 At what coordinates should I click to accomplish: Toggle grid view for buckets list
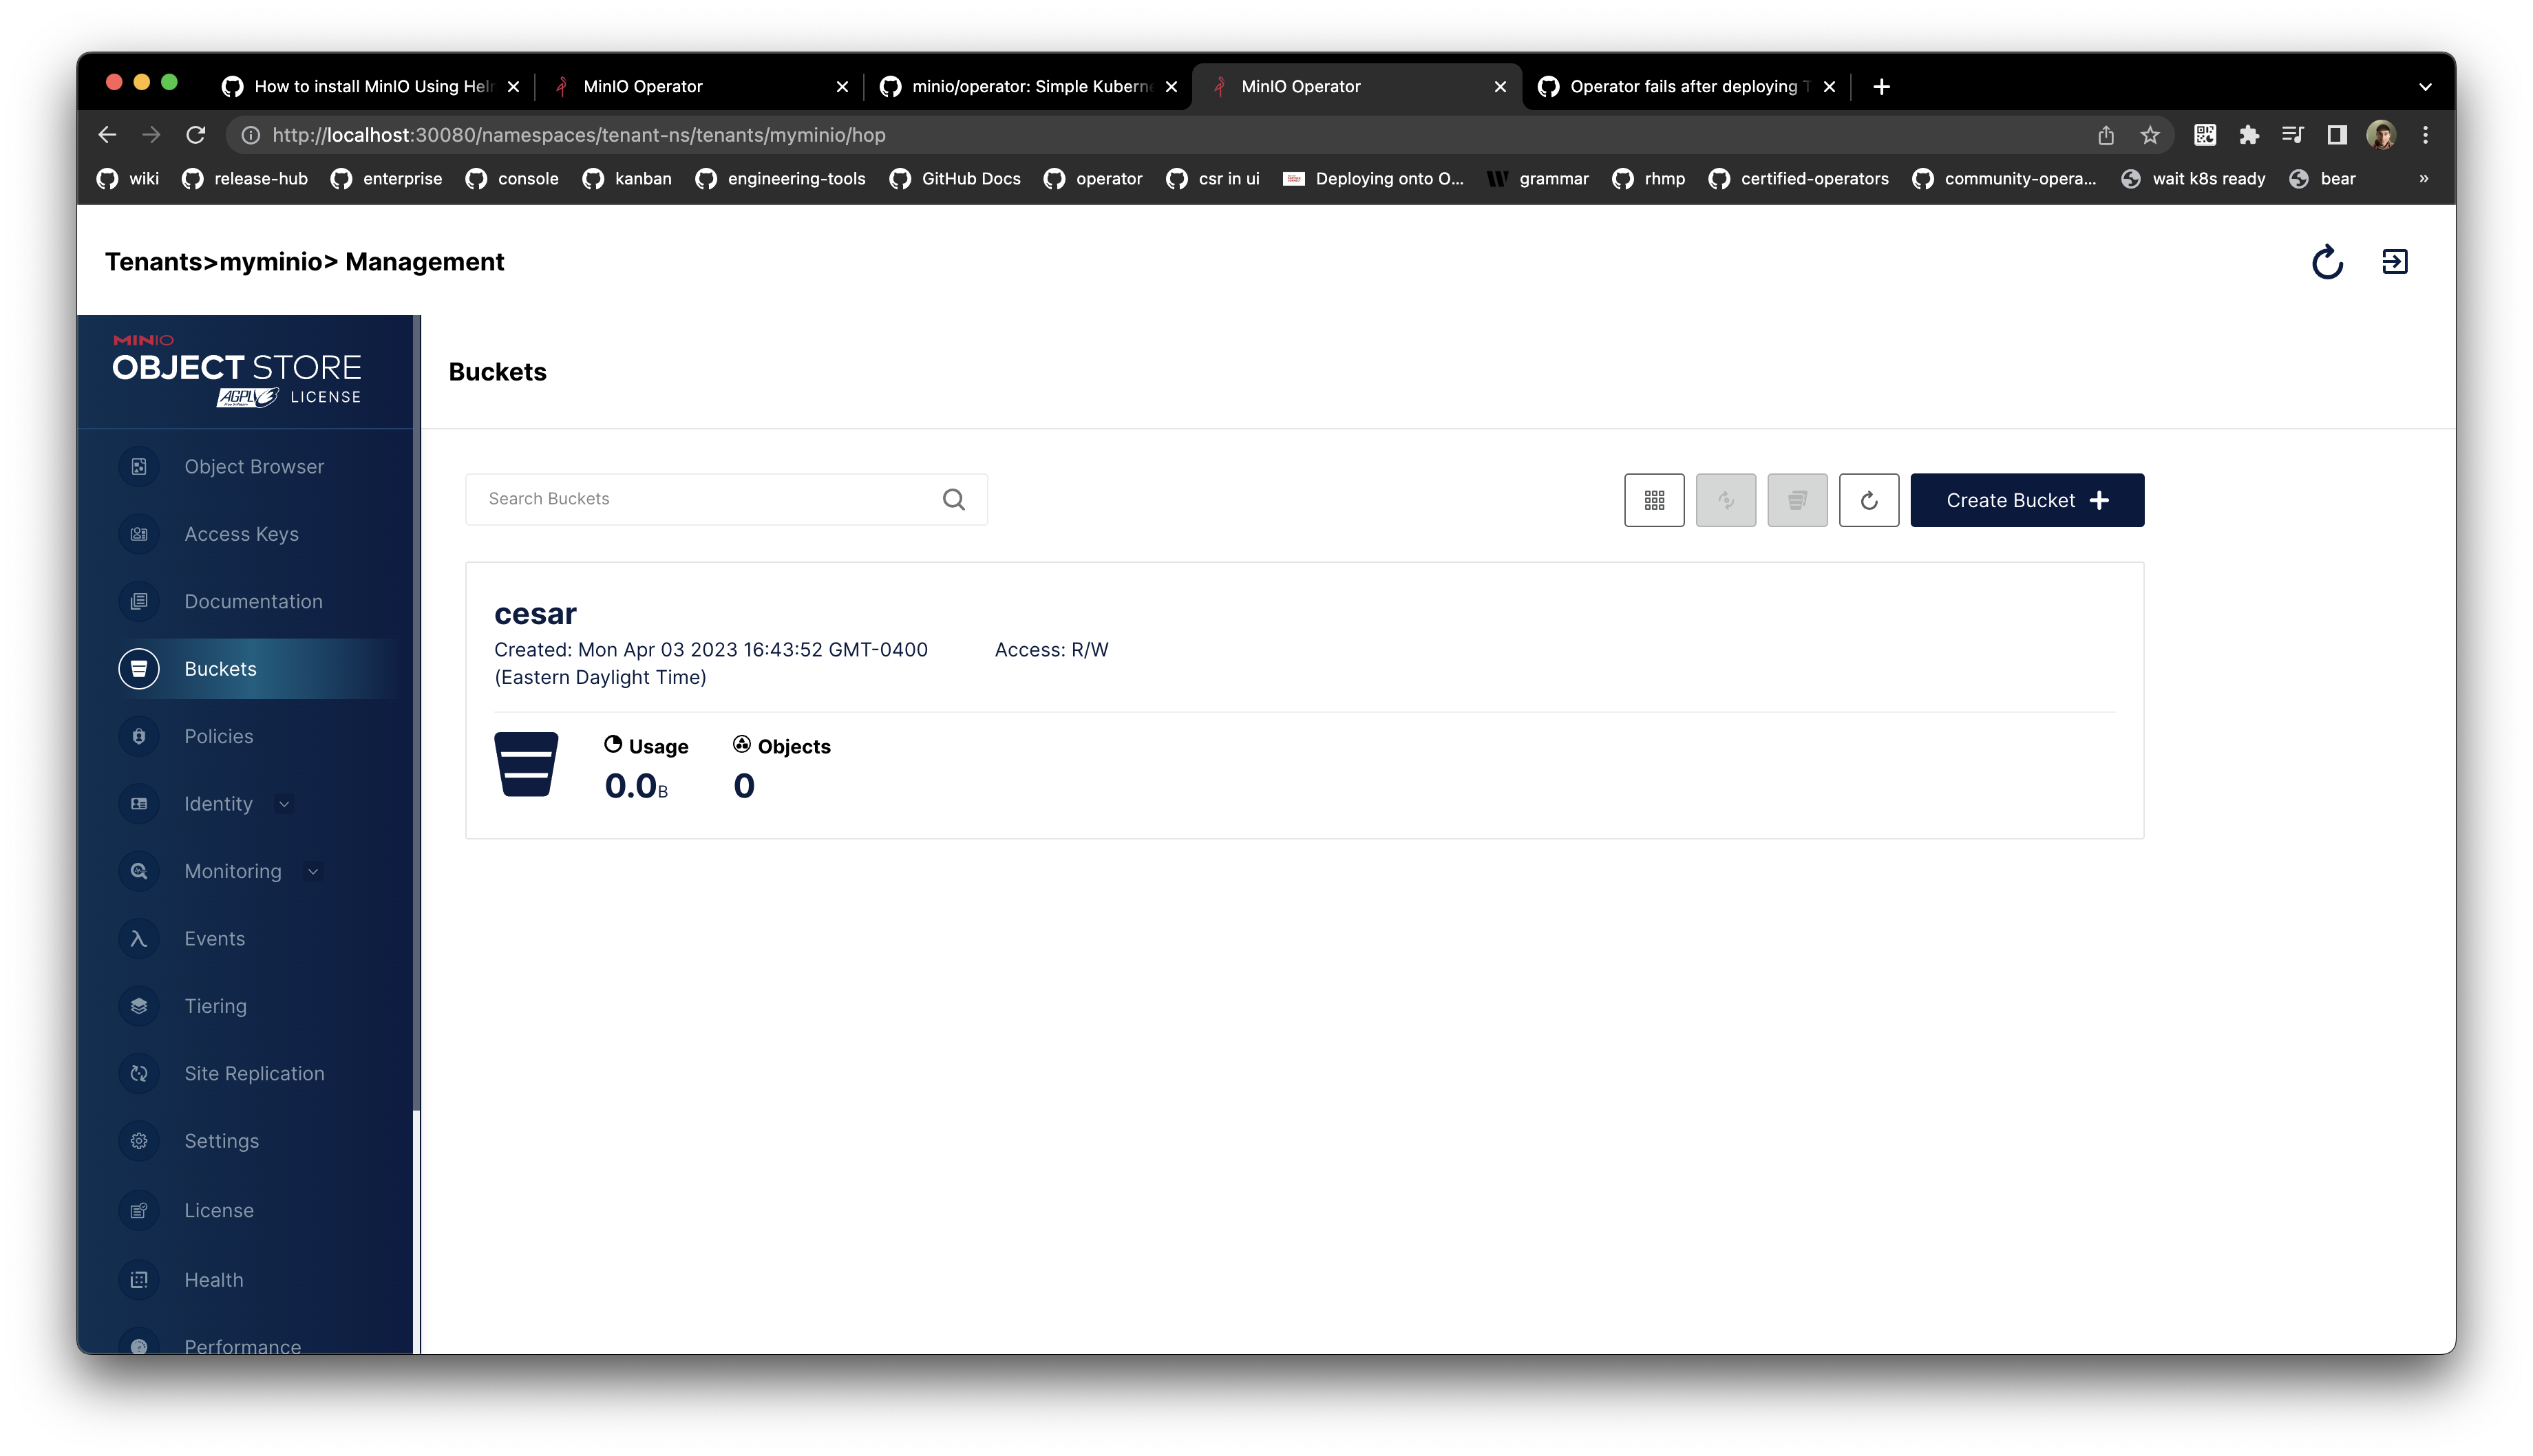[x=1654, y=500]
